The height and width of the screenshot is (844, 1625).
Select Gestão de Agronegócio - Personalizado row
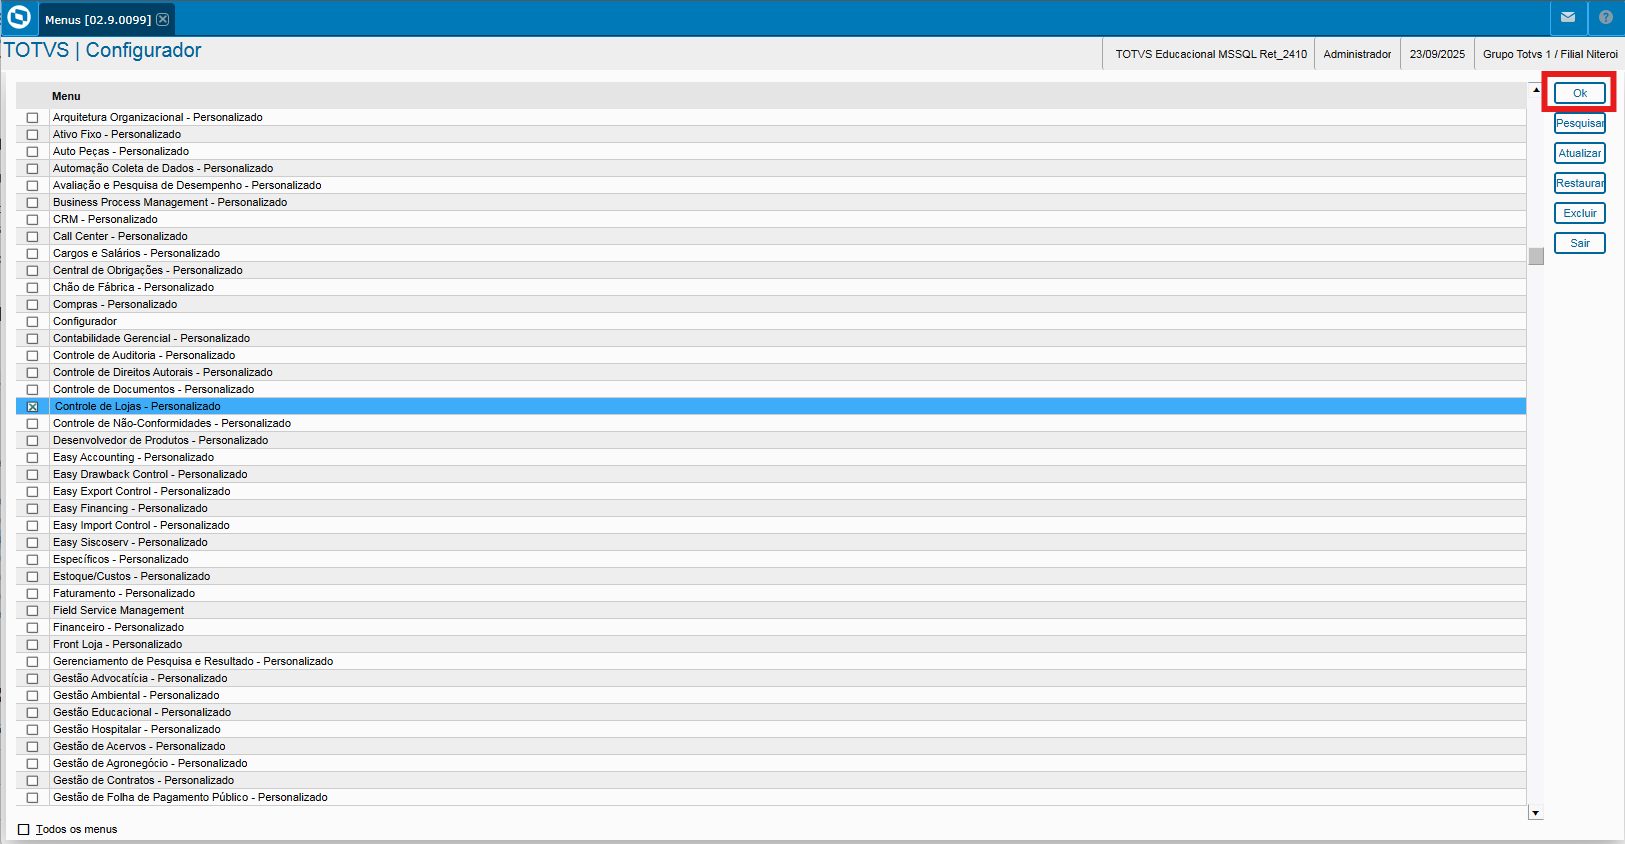(x=771, y=764)
